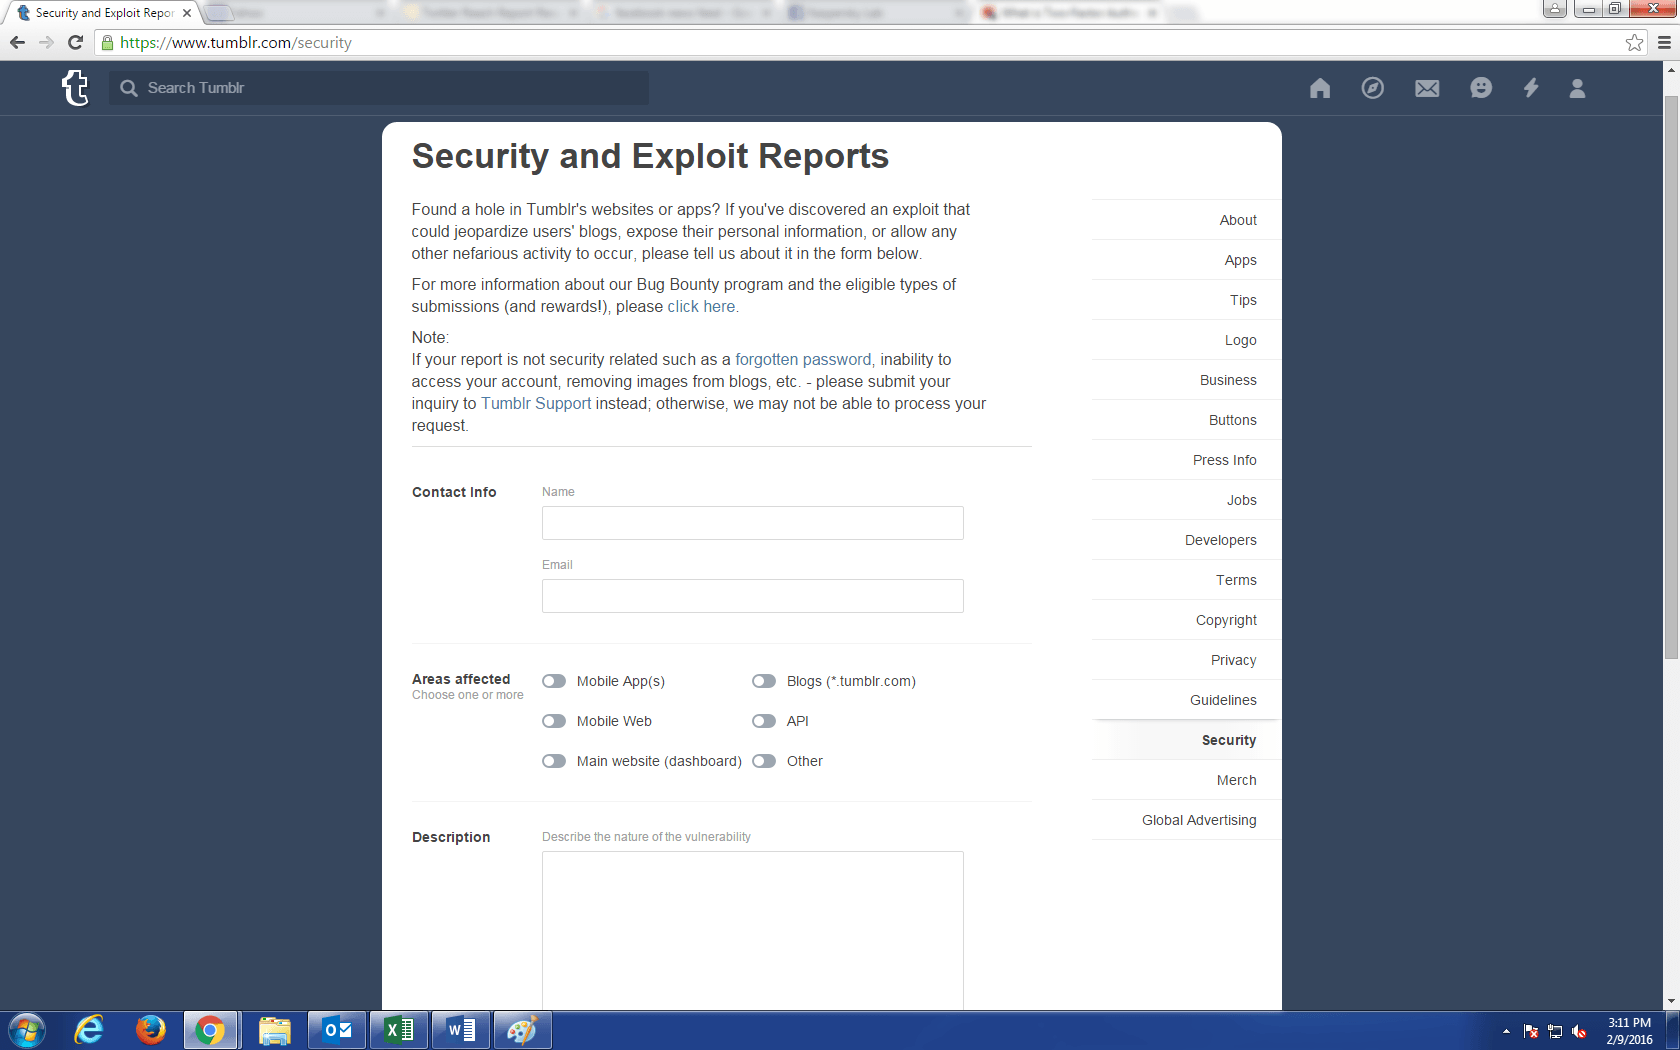The height and width of the screenshot is (1050, 1680).
Task: Switch to Chrome in the taskbar
Action: click(210, 1030)
